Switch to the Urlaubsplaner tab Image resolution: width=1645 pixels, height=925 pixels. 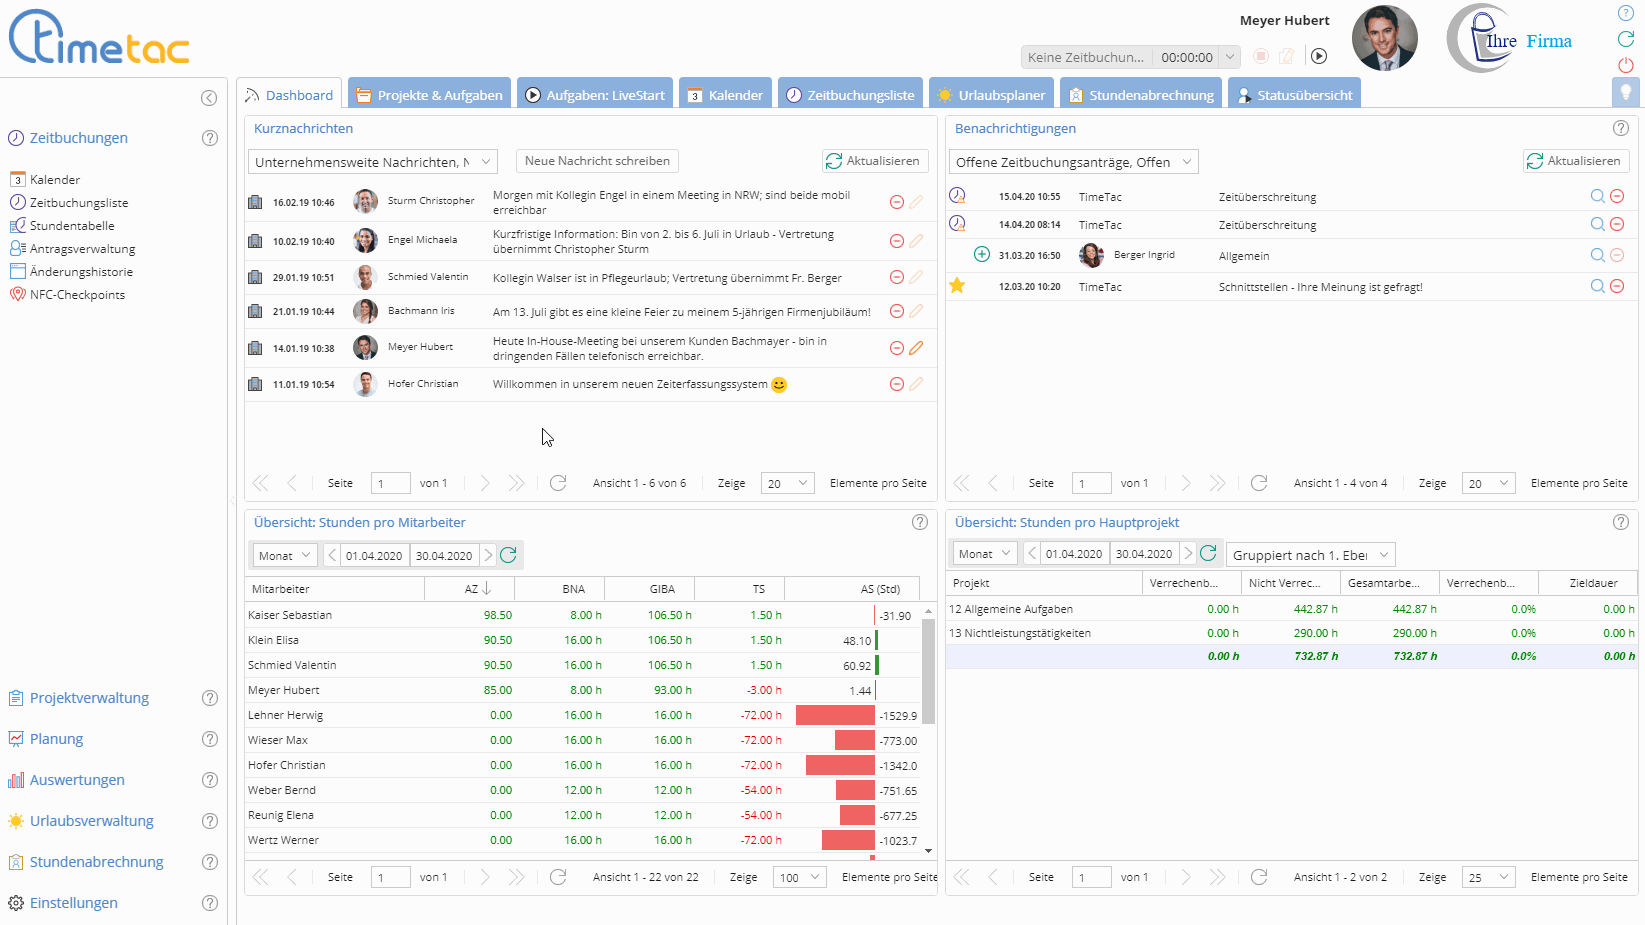pyautogui.click(x=991, y=95)
